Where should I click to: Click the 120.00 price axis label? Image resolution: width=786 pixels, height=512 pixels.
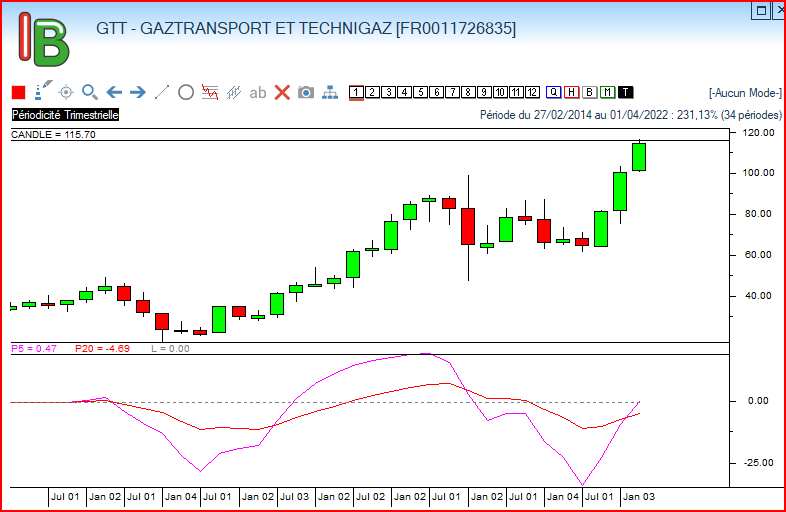[x=759, y=133]
